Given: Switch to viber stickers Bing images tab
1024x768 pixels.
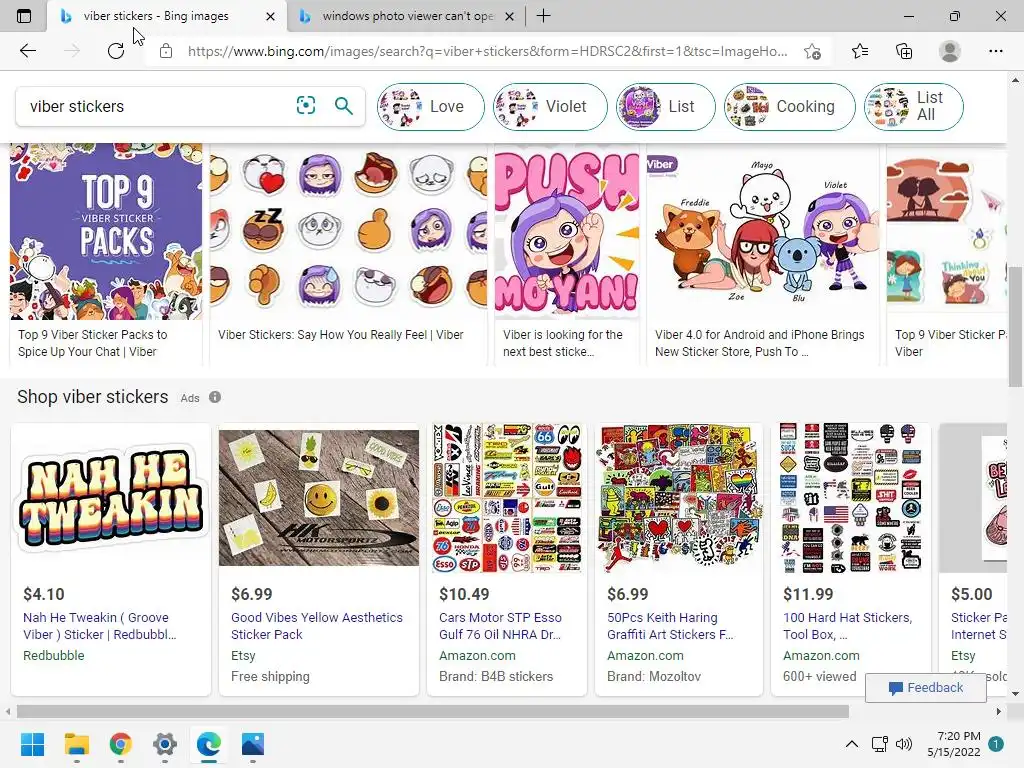Looking at the screenshot, I should pos(155,16).
